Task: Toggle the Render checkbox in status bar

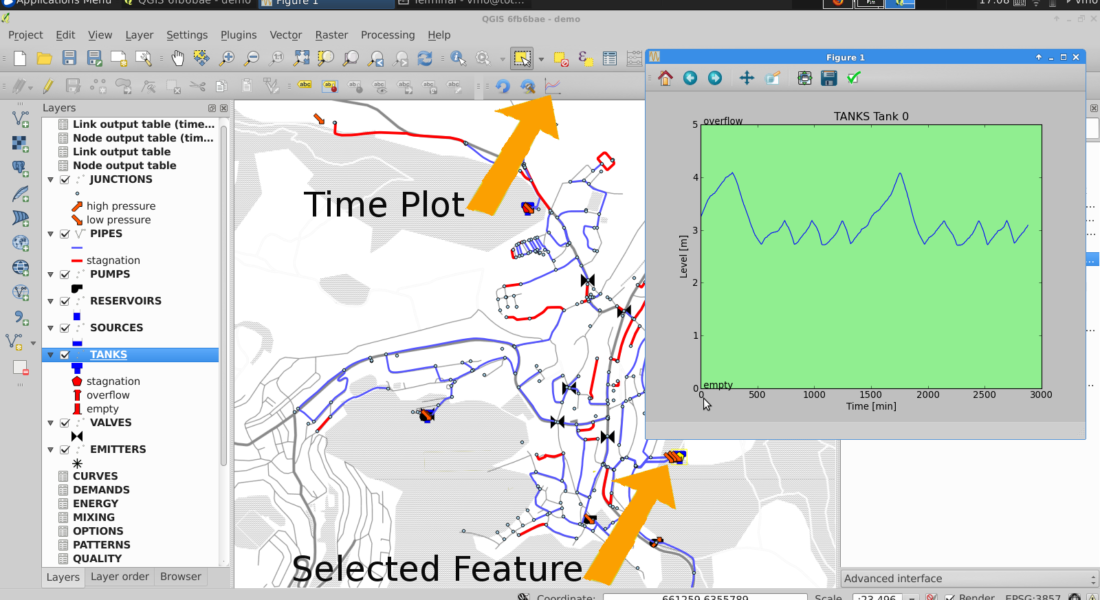Action: click(950, 596)
